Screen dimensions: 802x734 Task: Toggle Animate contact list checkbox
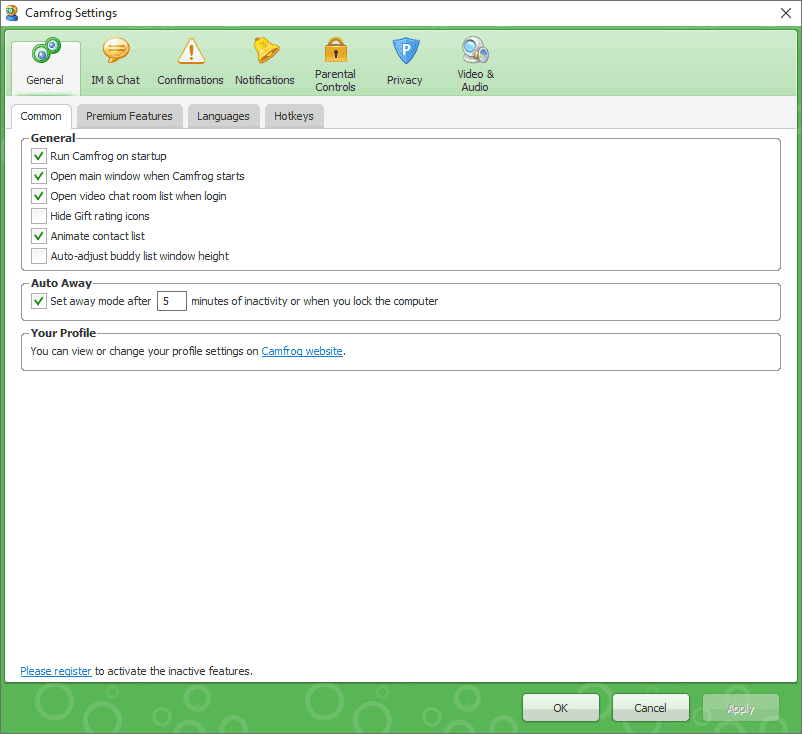click(39, 236)
